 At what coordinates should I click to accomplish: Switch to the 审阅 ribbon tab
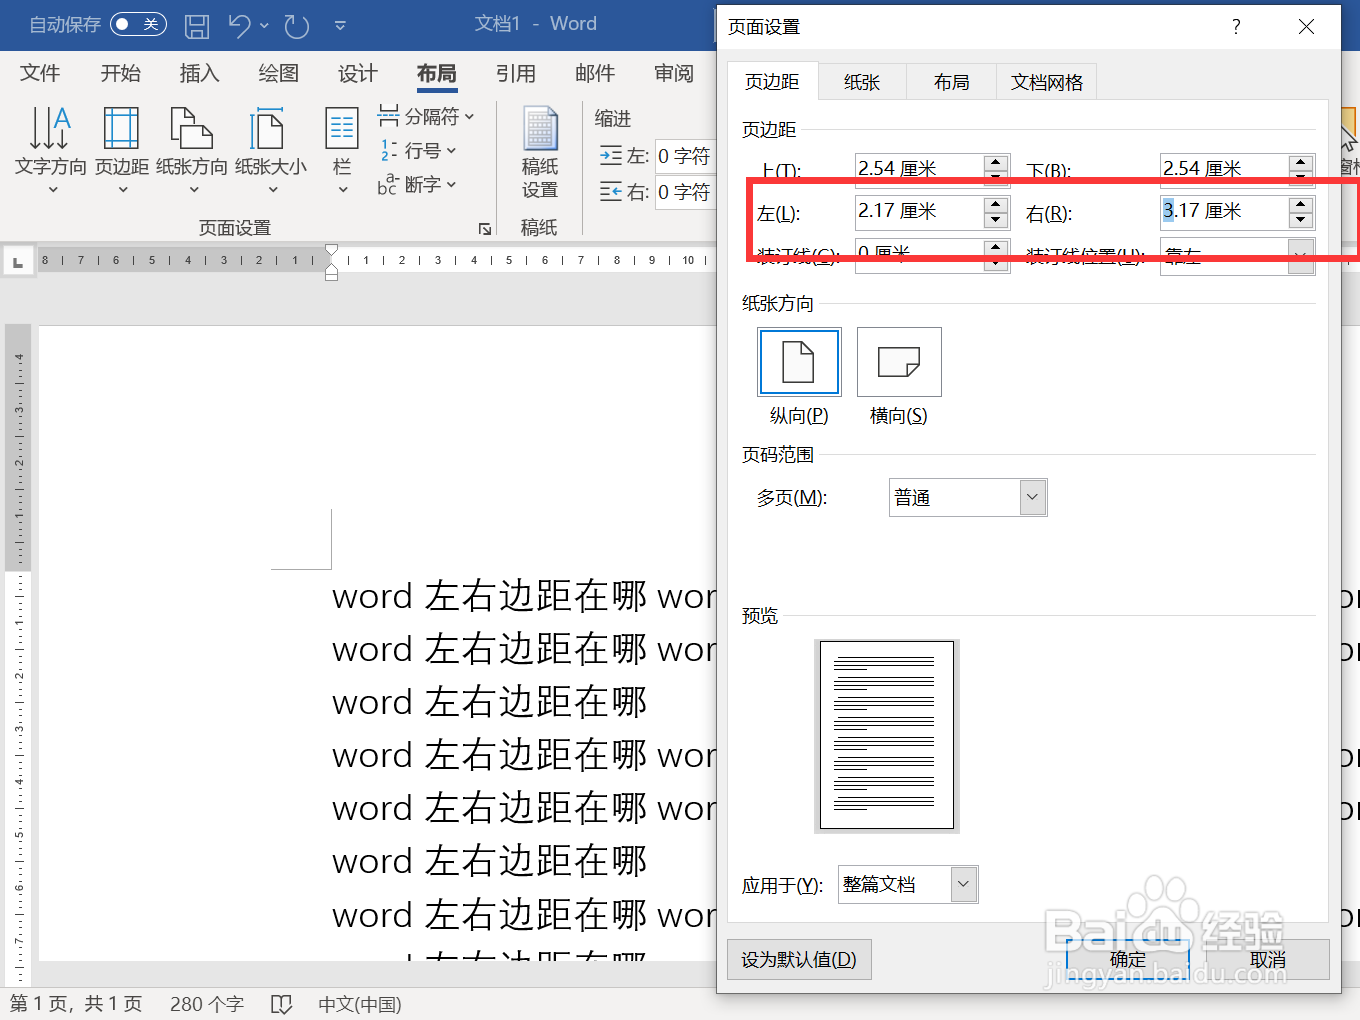coord(674,73)
